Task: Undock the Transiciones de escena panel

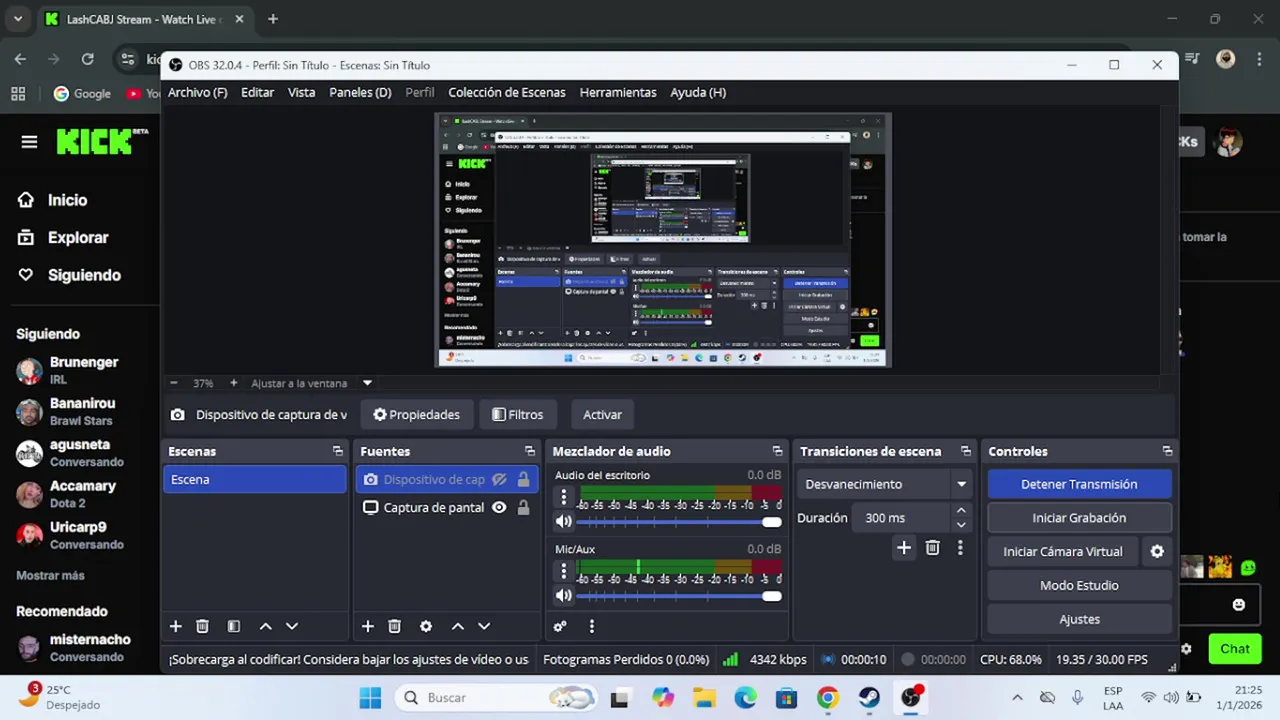Action: pyautogui.click(x=965, y=451)
